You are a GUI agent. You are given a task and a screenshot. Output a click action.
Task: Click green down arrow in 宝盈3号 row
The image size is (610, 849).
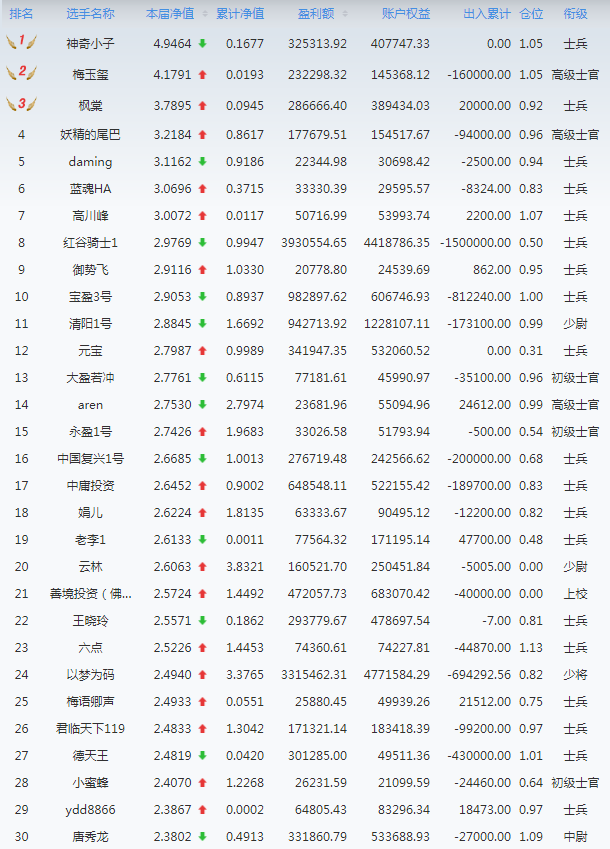tap(202, 296)
